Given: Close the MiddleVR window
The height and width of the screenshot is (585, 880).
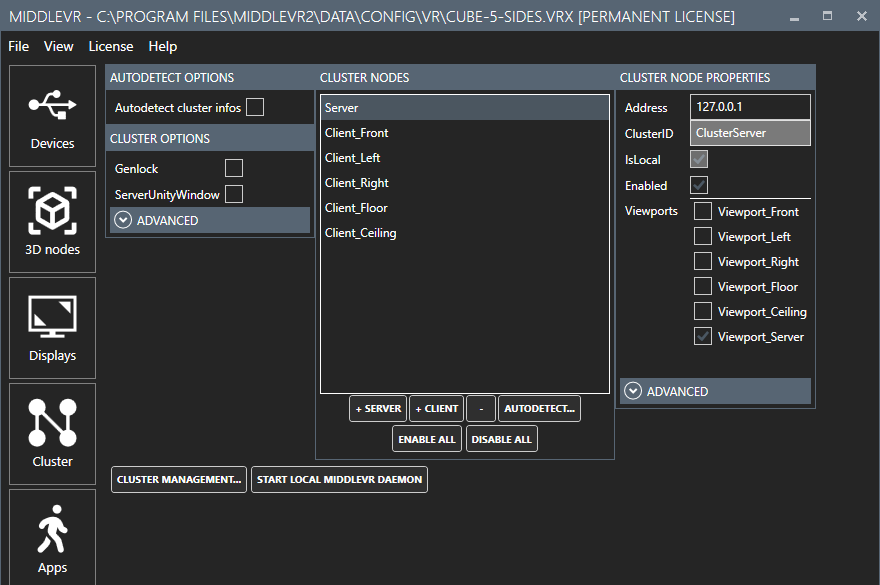Looking at the screenshot, I should [862, 16].
